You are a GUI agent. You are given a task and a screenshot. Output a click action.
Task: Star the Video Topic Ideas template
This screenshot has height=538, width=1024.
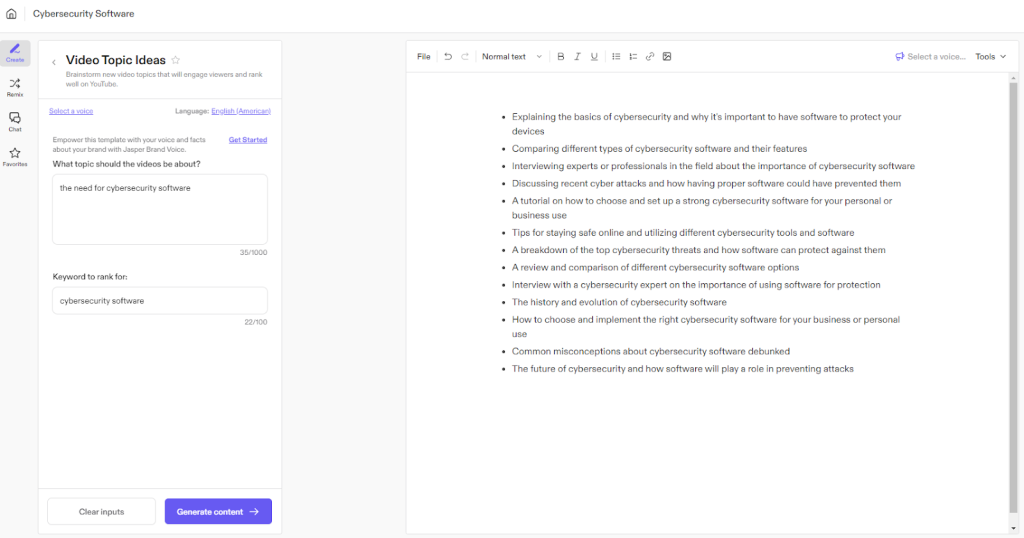coord(176,61)
